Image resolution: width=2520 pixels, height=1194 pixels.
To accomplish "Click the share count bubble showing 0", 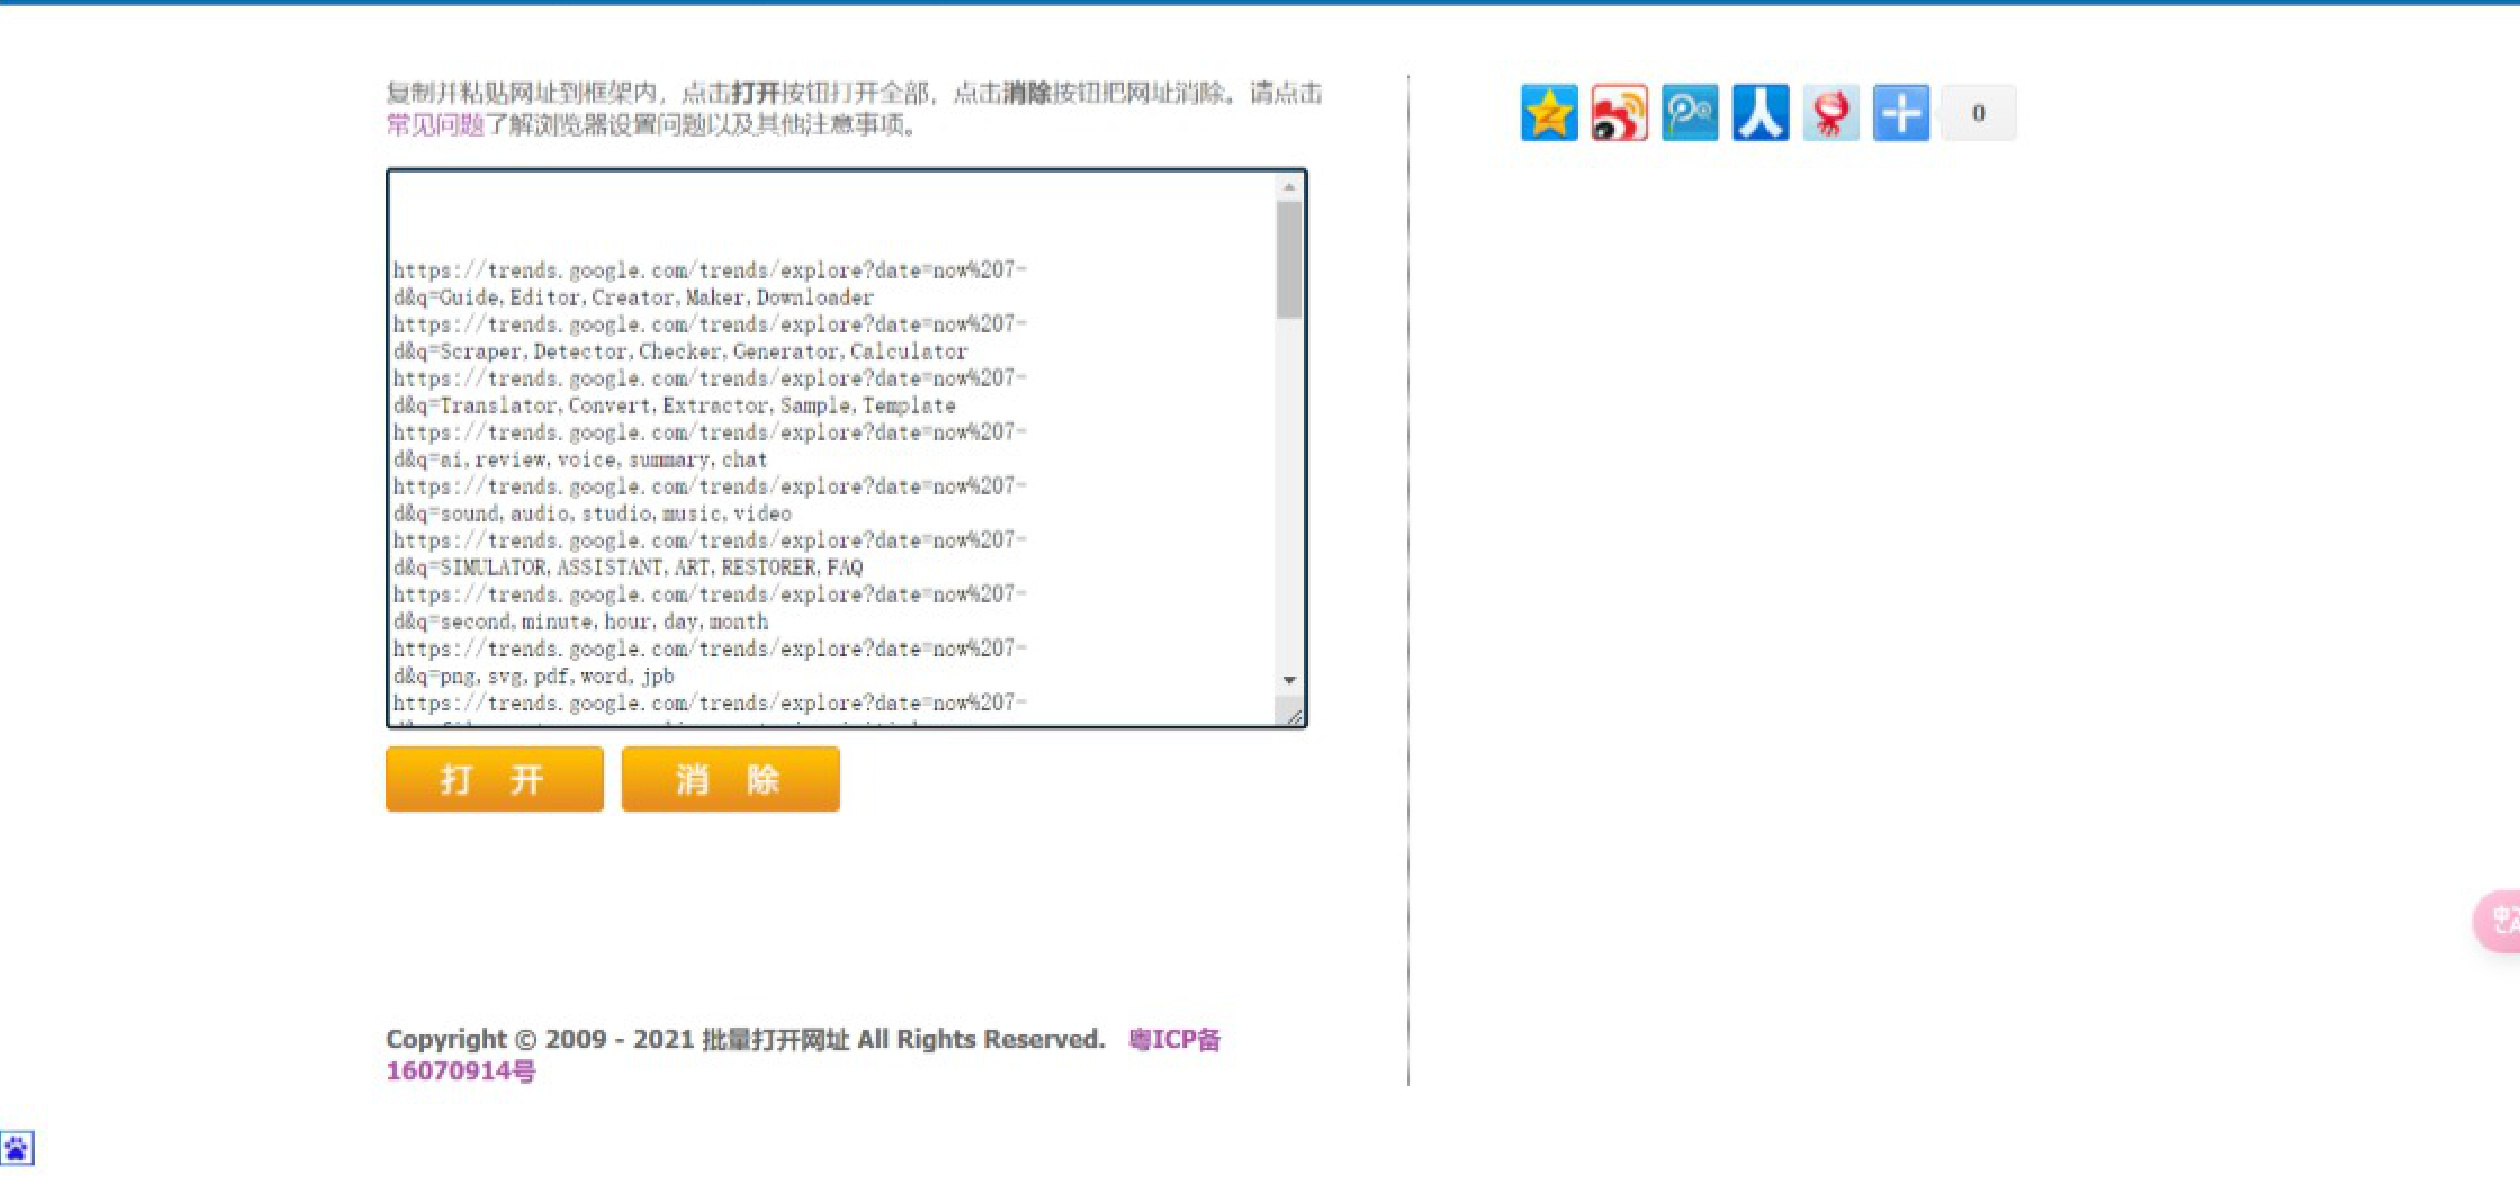I will tap(1978, 113).
